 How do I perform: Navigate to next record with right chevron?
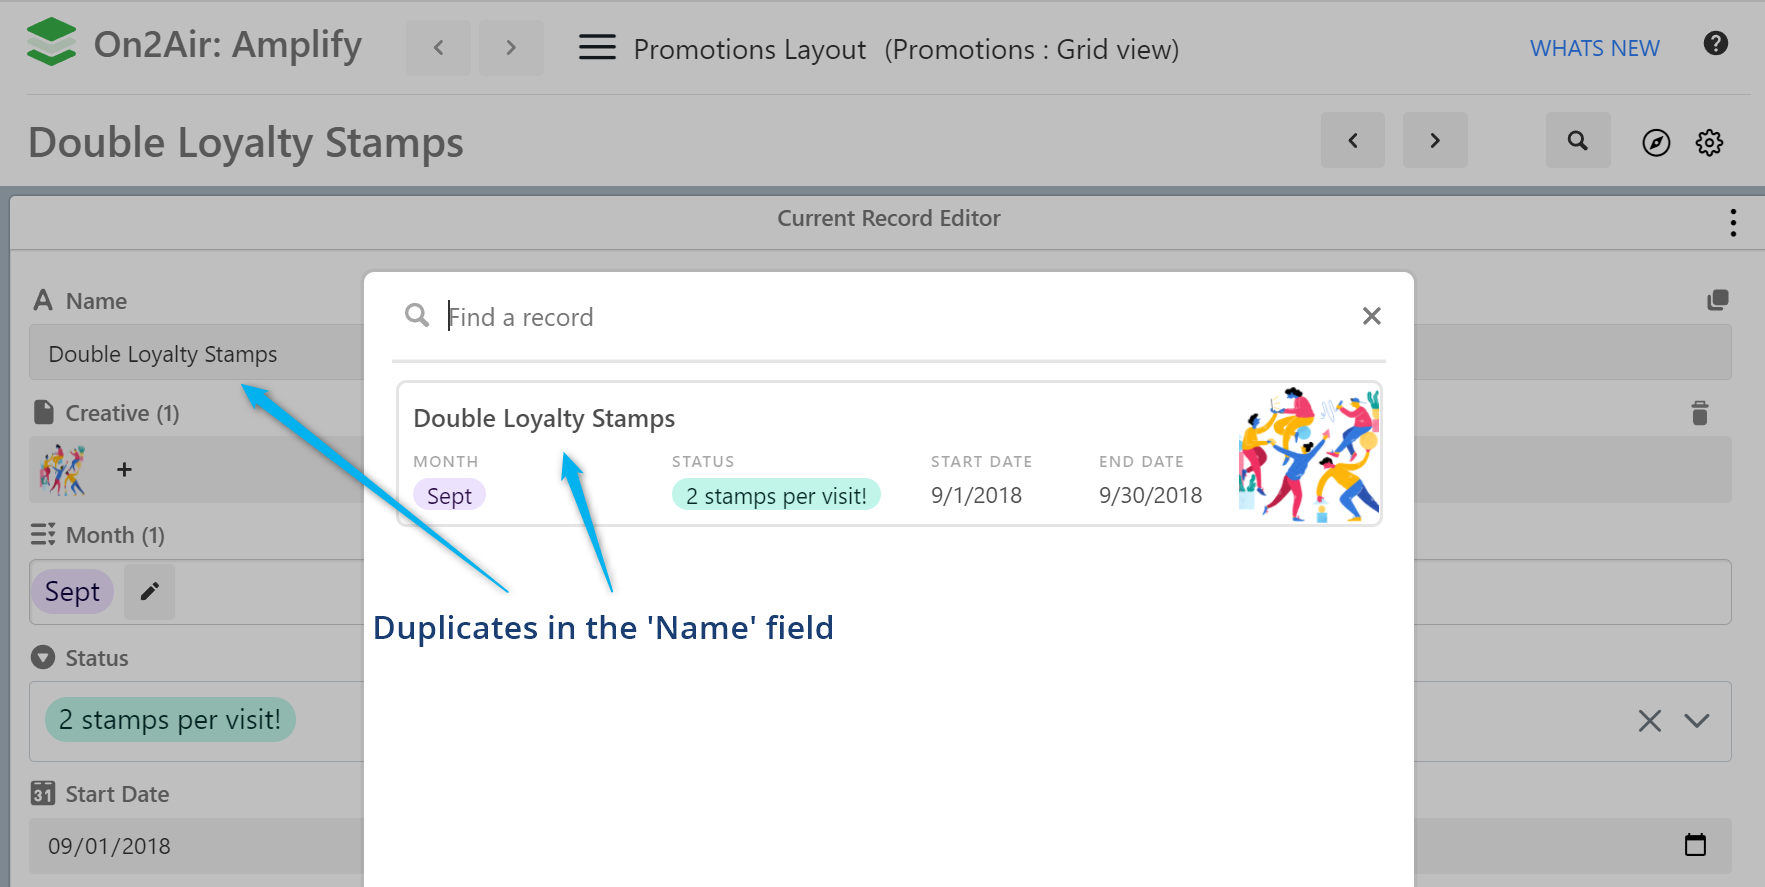[1435, 140]
